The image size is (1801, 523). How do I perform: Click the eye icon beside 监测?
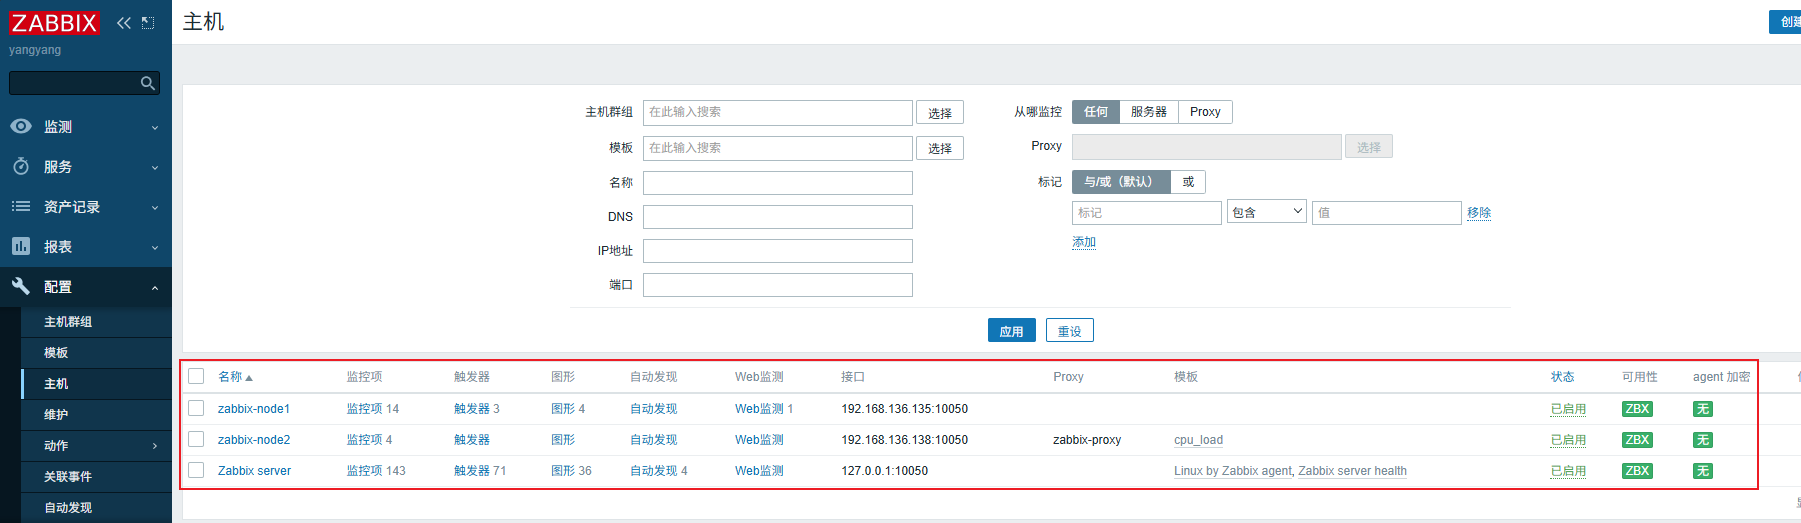click(x=21, y=126)
